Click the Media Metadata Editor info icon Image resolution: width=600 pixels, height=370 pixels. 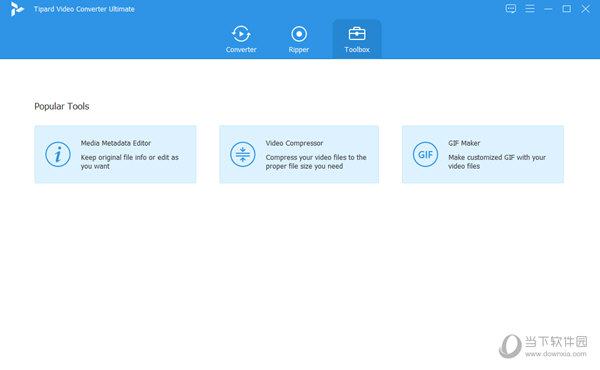58,154
